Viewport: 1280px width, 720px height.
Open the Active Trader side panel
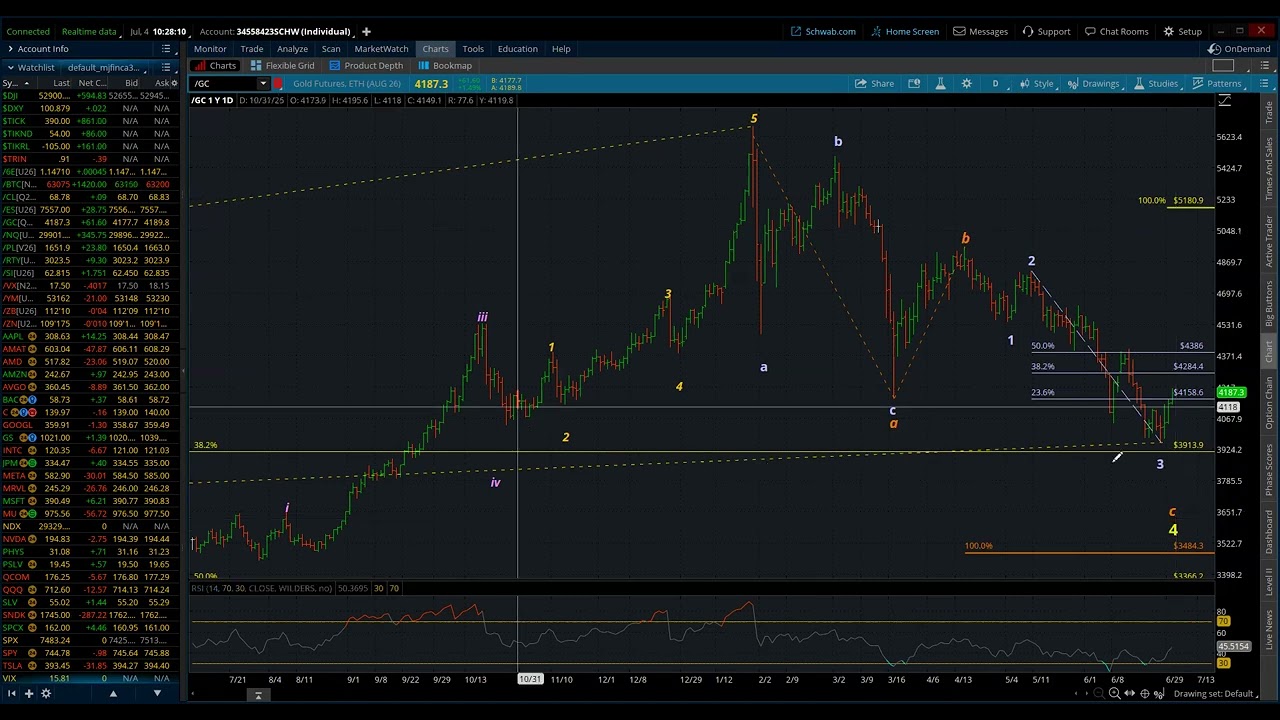coord(1270,241)
